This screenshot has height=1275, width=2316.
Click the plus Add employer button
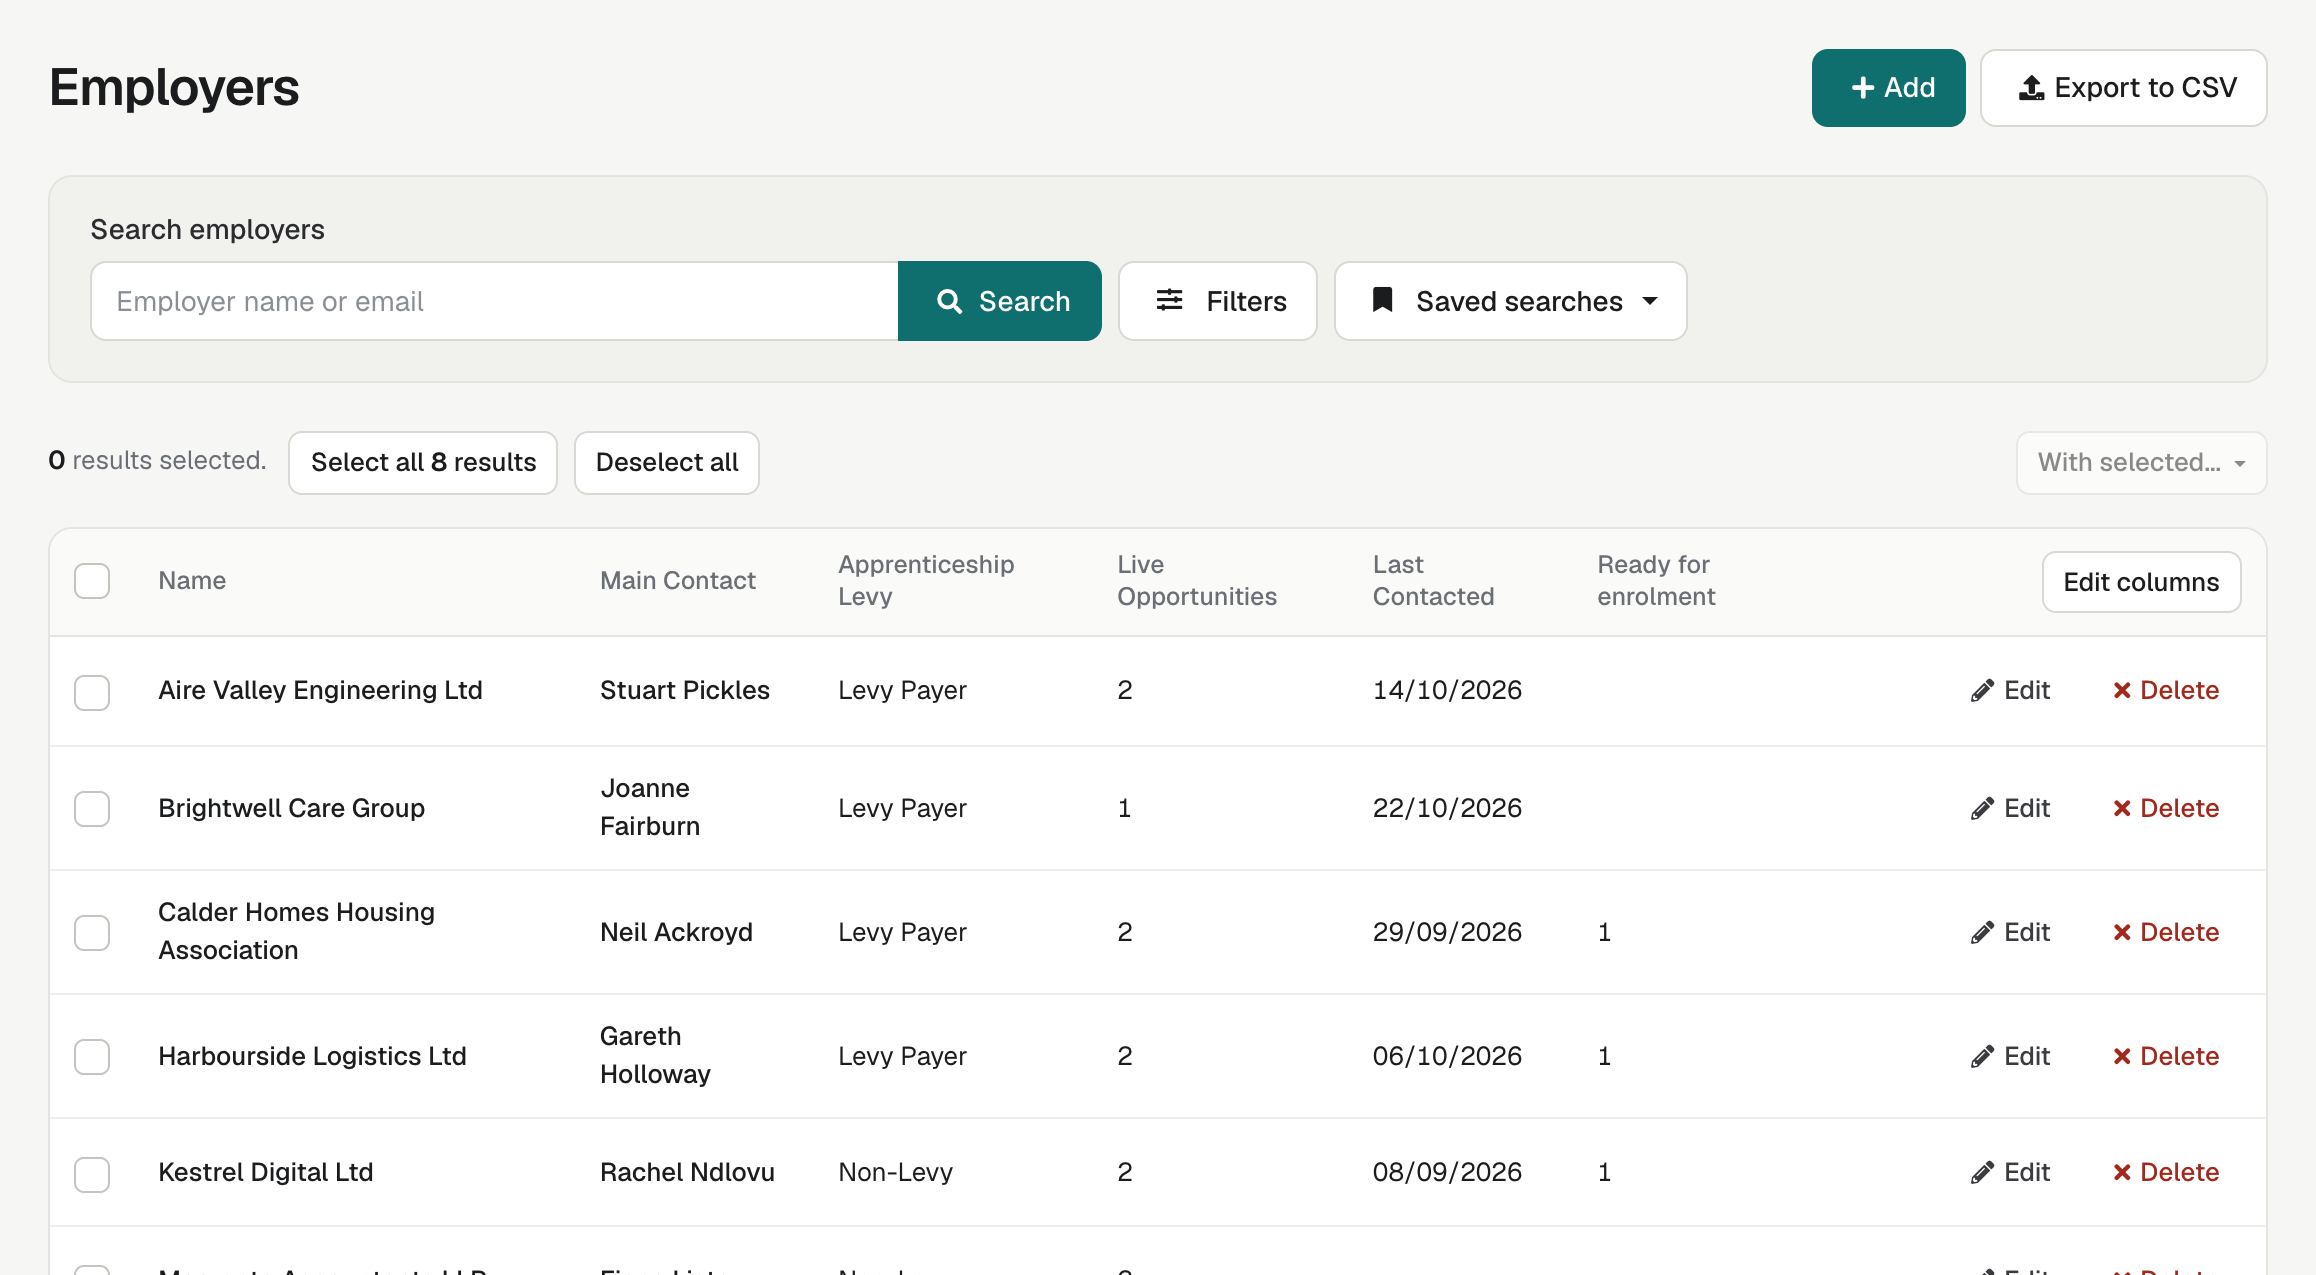[x=1888, y=88]
